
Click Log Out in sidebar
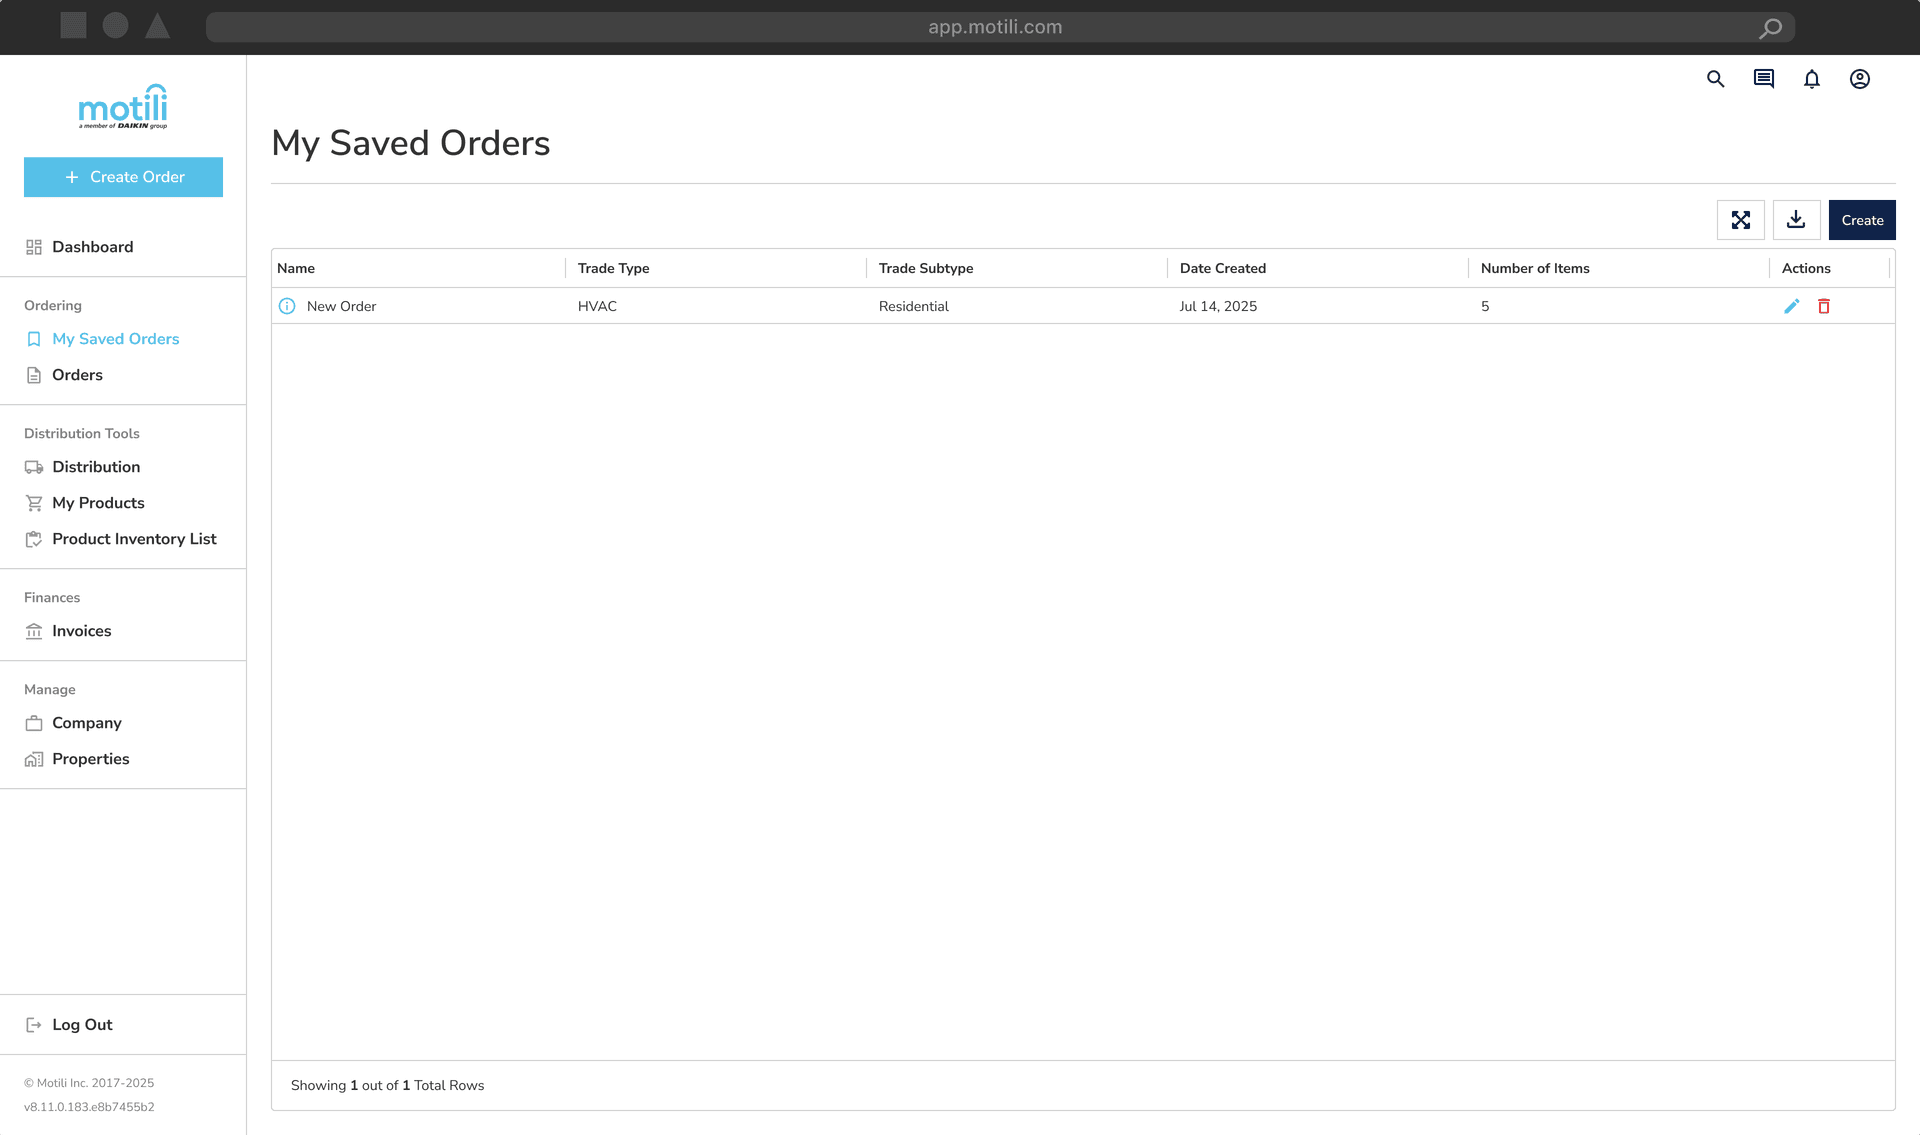click(82, 1025)
